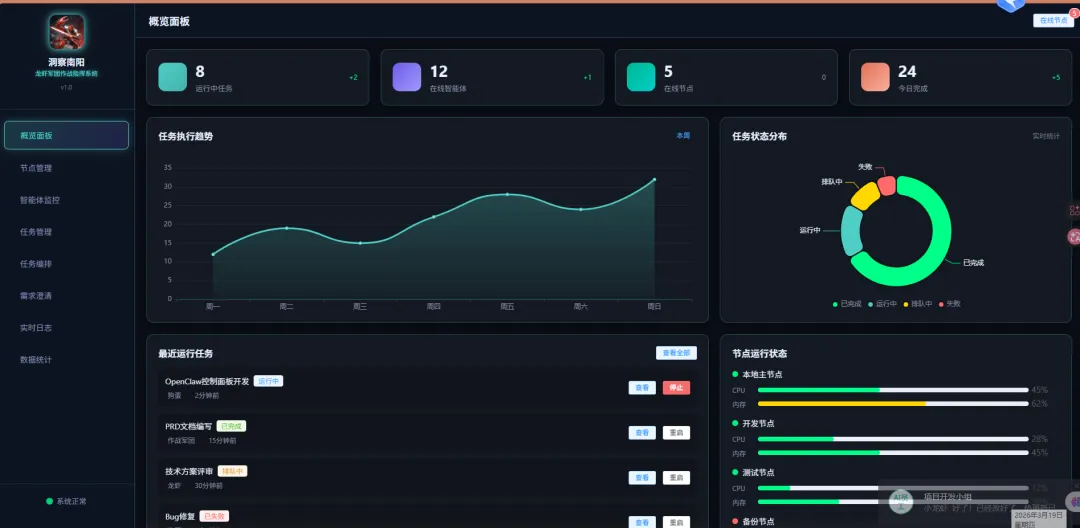Click red 失败 donut segment
Viewport: 1080px width, 528px height.
[x=886, y=186]
